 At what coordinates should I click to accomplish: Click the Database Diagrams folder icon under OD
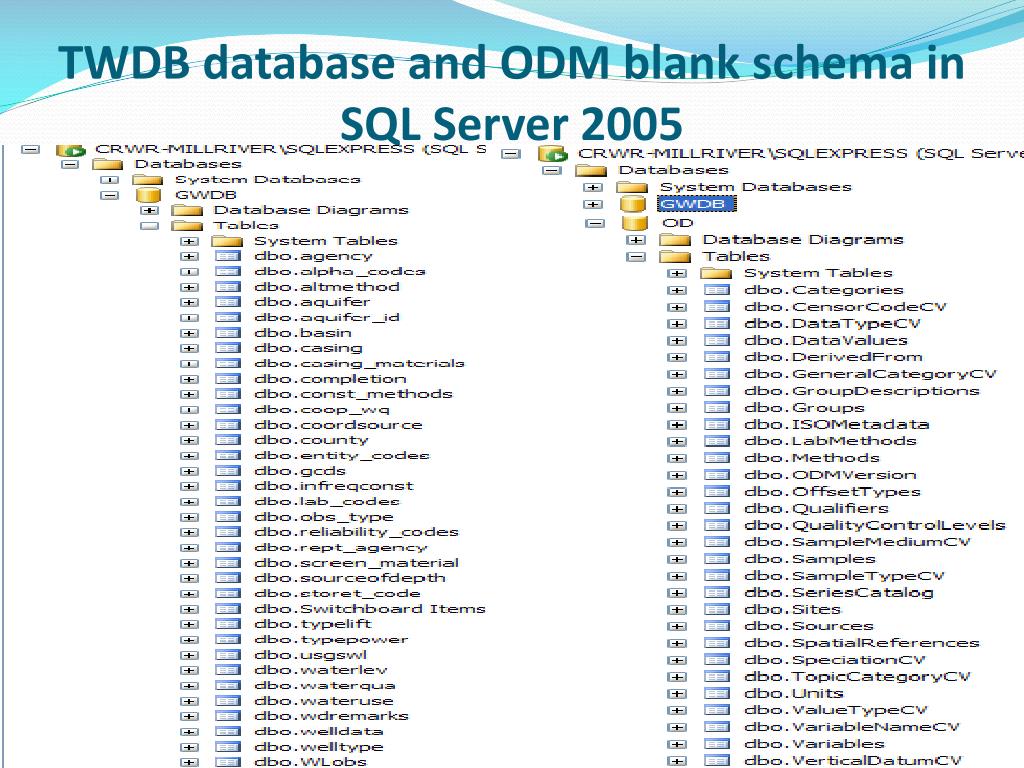(x=675, y=240)
